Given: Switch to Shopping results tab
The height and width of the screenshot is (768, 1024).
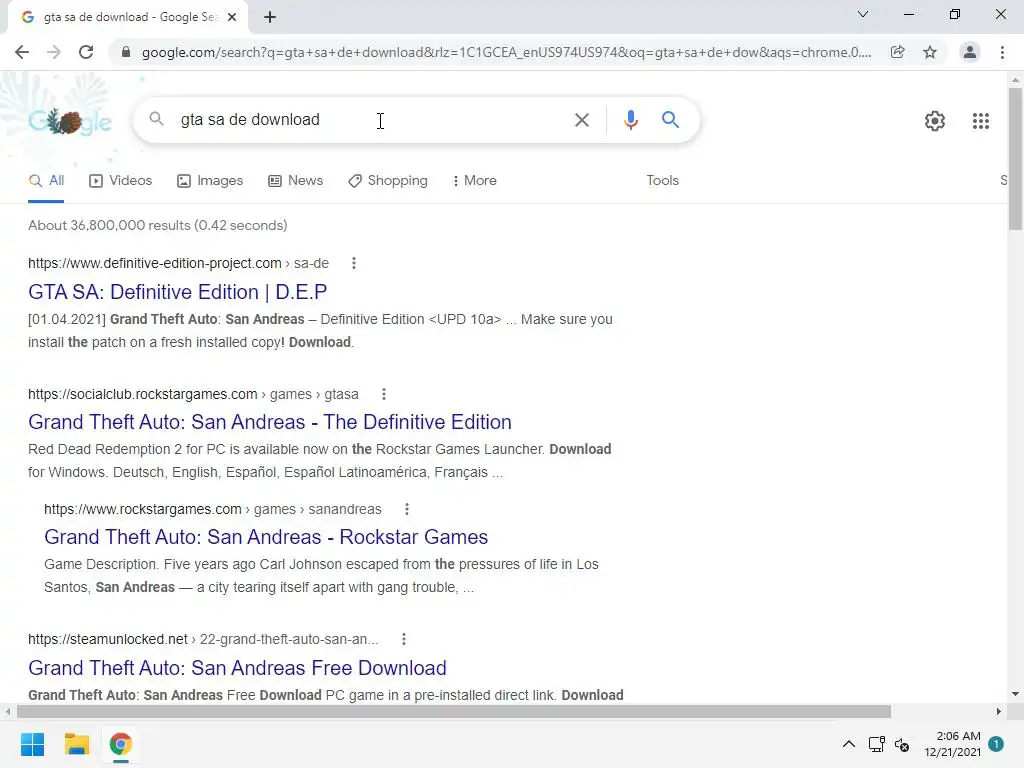Looking at the screenshot, I should [x=388, y=181].
